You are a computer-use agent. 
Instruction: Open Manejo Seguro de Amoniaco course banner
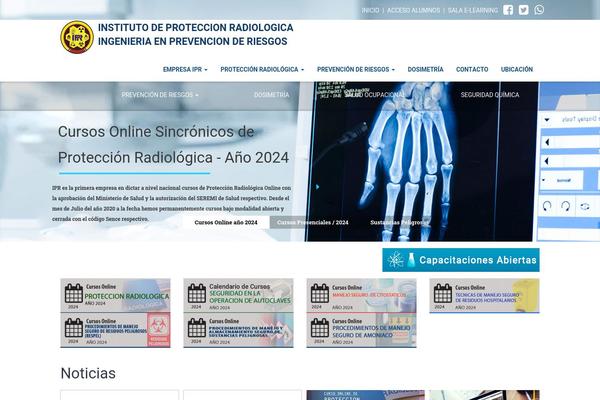pos(361,330)
